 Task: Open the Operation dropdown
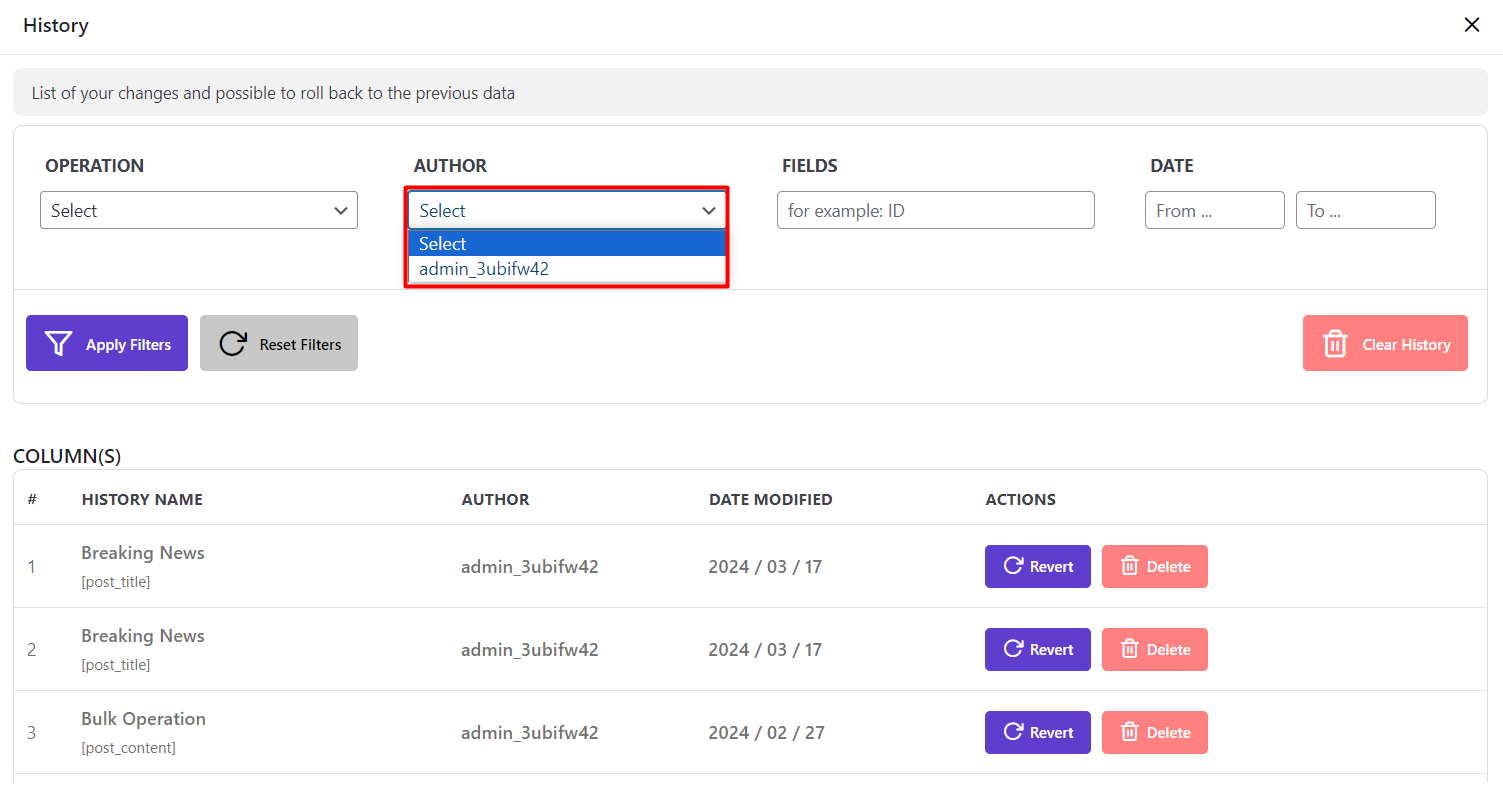[198, 211]
